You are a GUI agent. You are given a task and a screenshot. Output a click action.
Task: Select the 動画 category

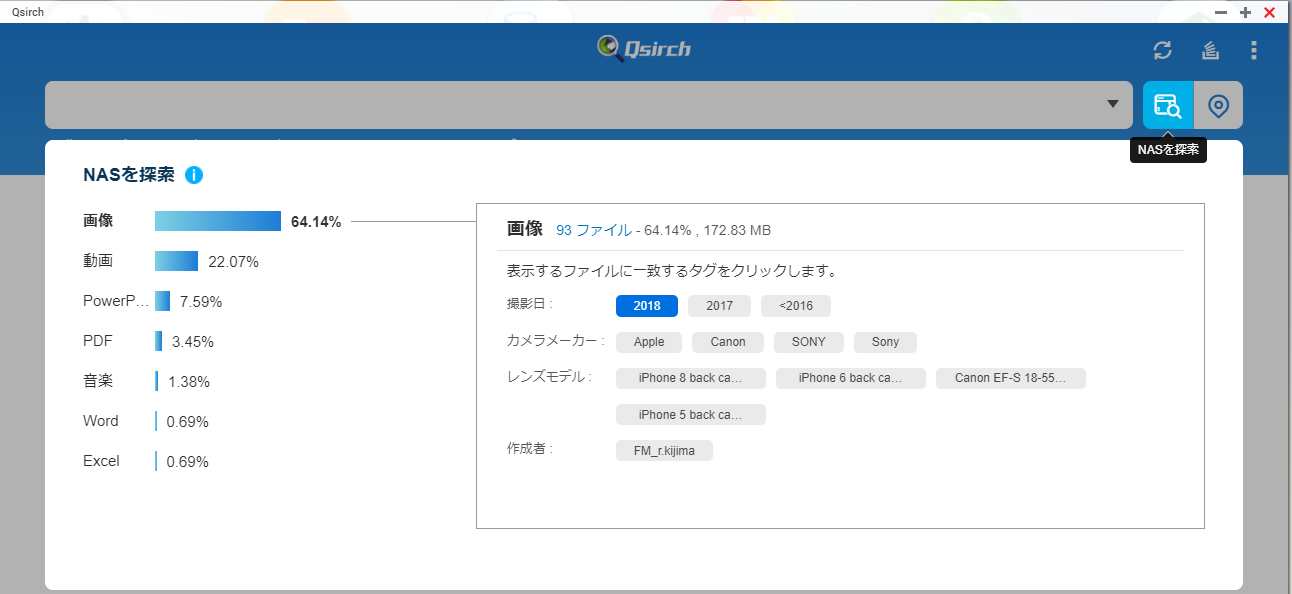(x=98, y=261)
